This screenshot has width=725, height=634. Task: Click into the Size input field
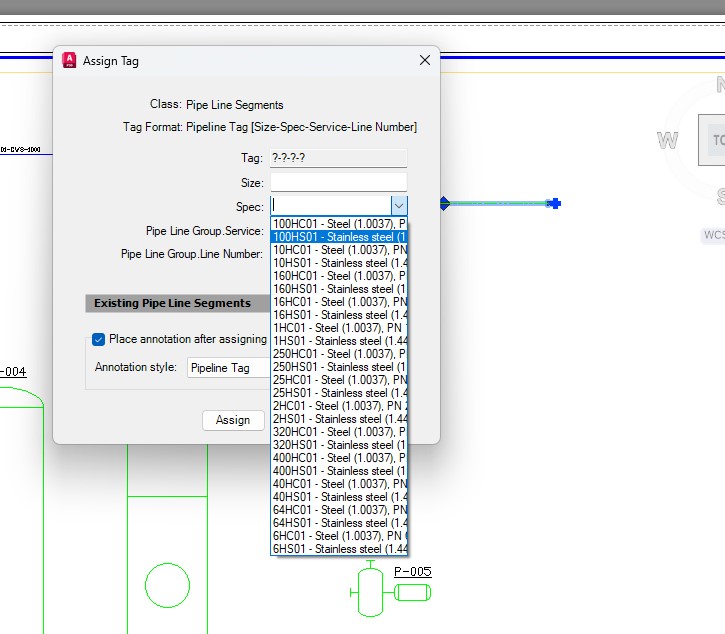coord(338,182)
